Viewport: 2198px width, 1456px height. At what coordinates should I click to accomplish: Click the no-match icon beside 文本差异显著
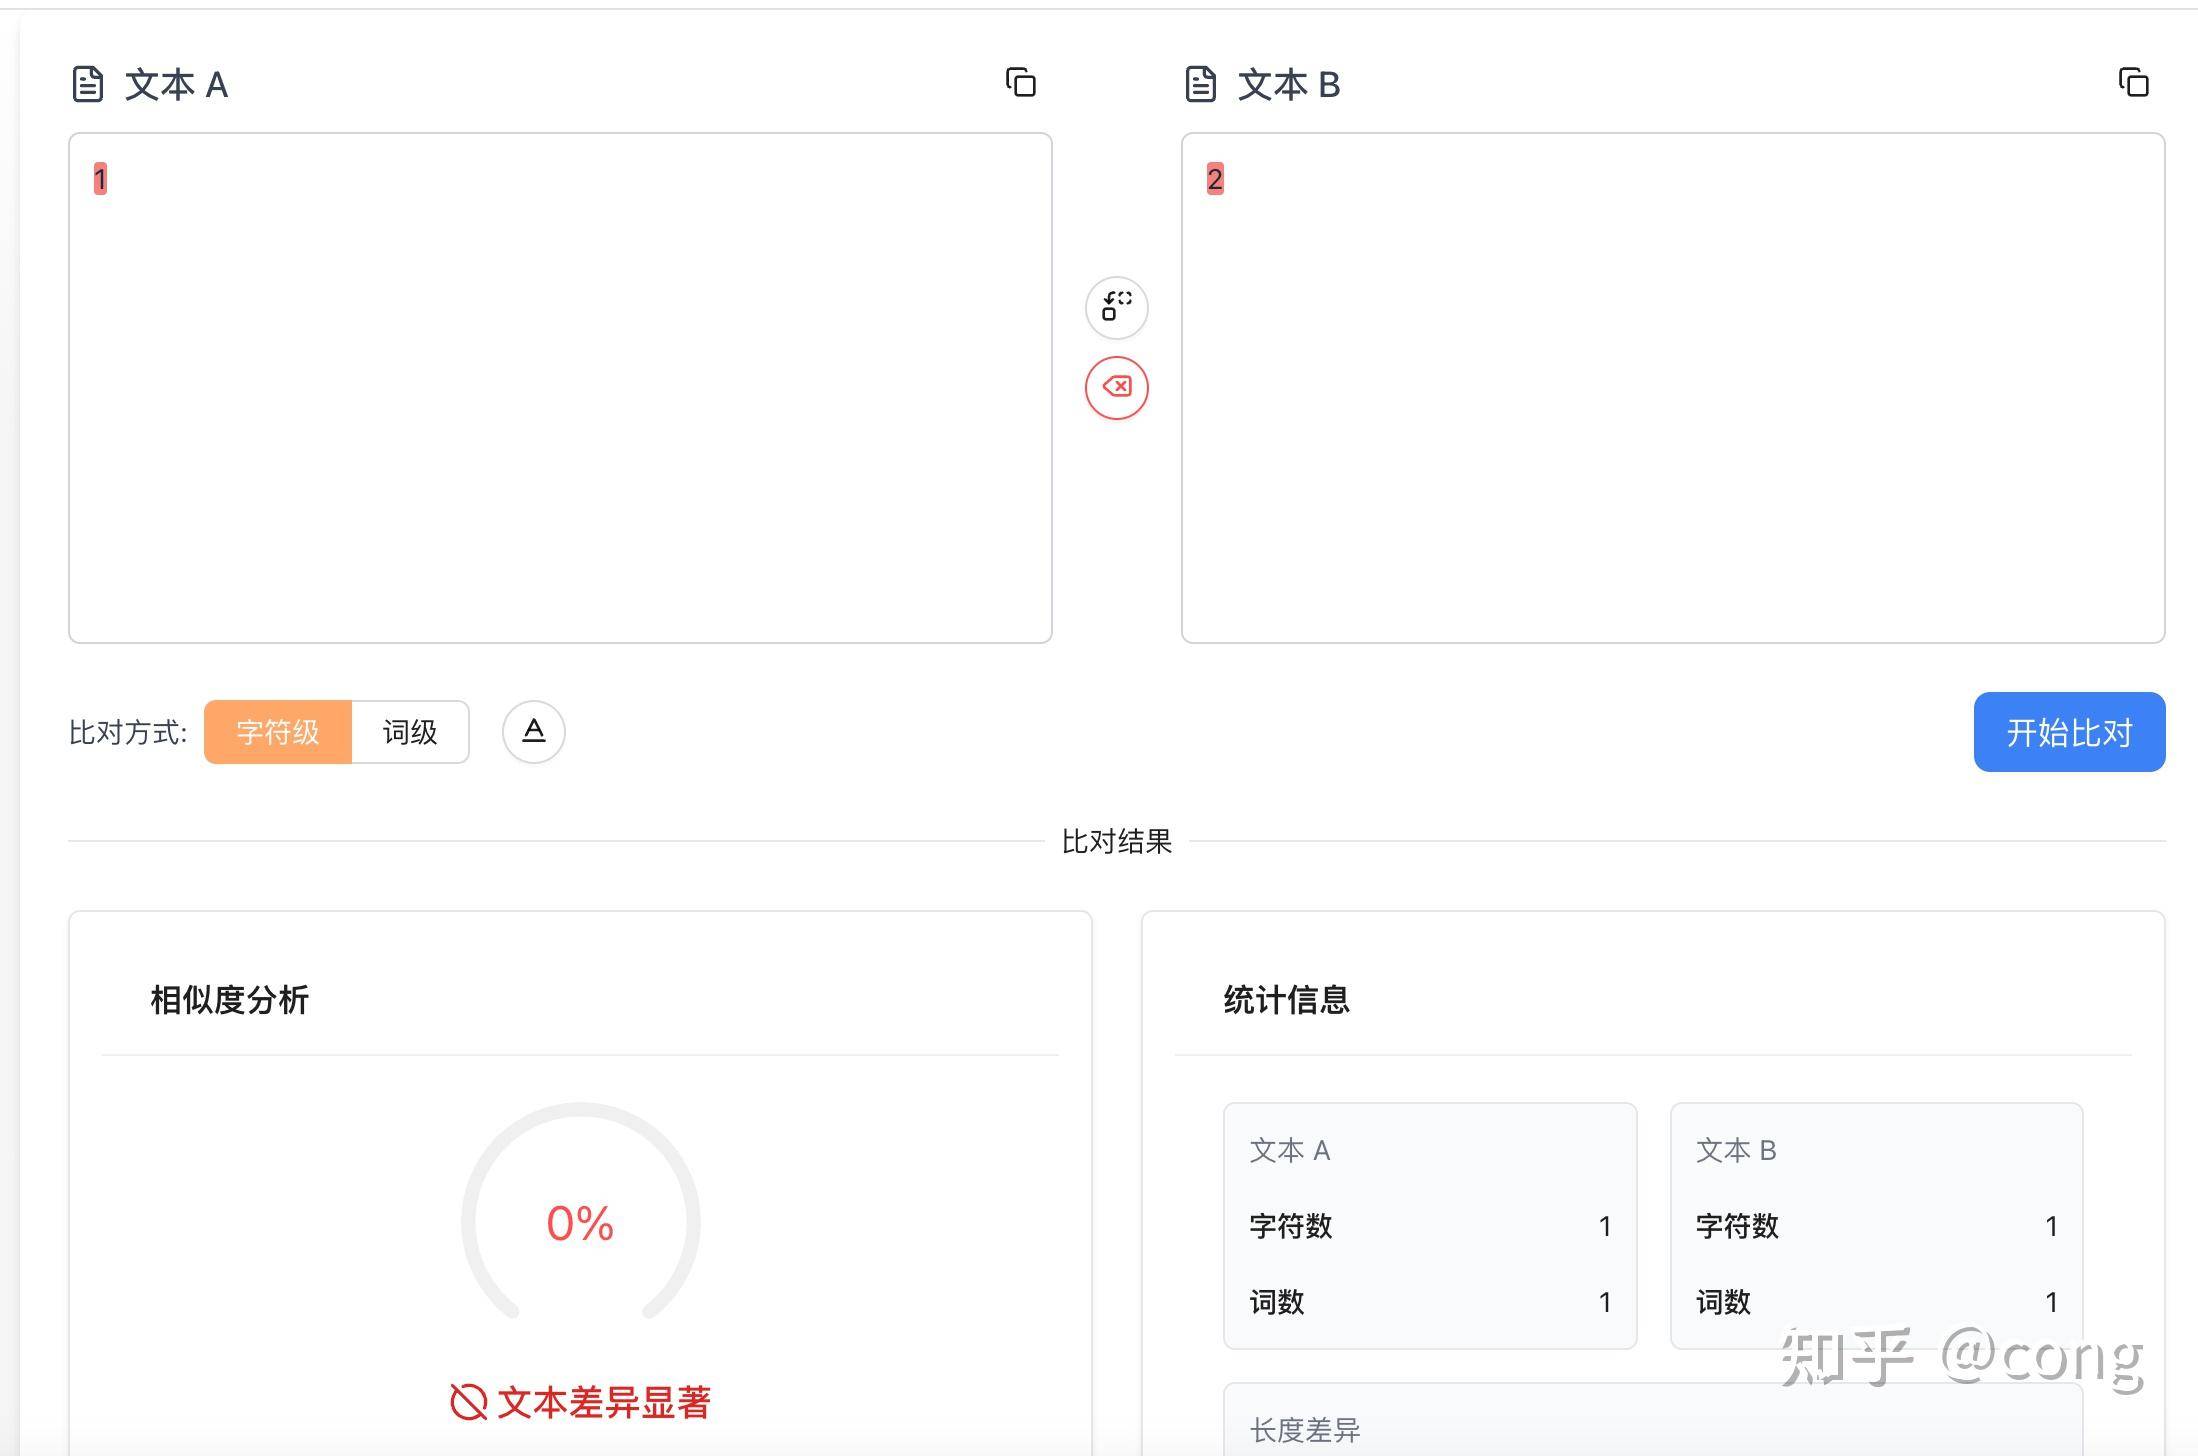click(468, 1402)
